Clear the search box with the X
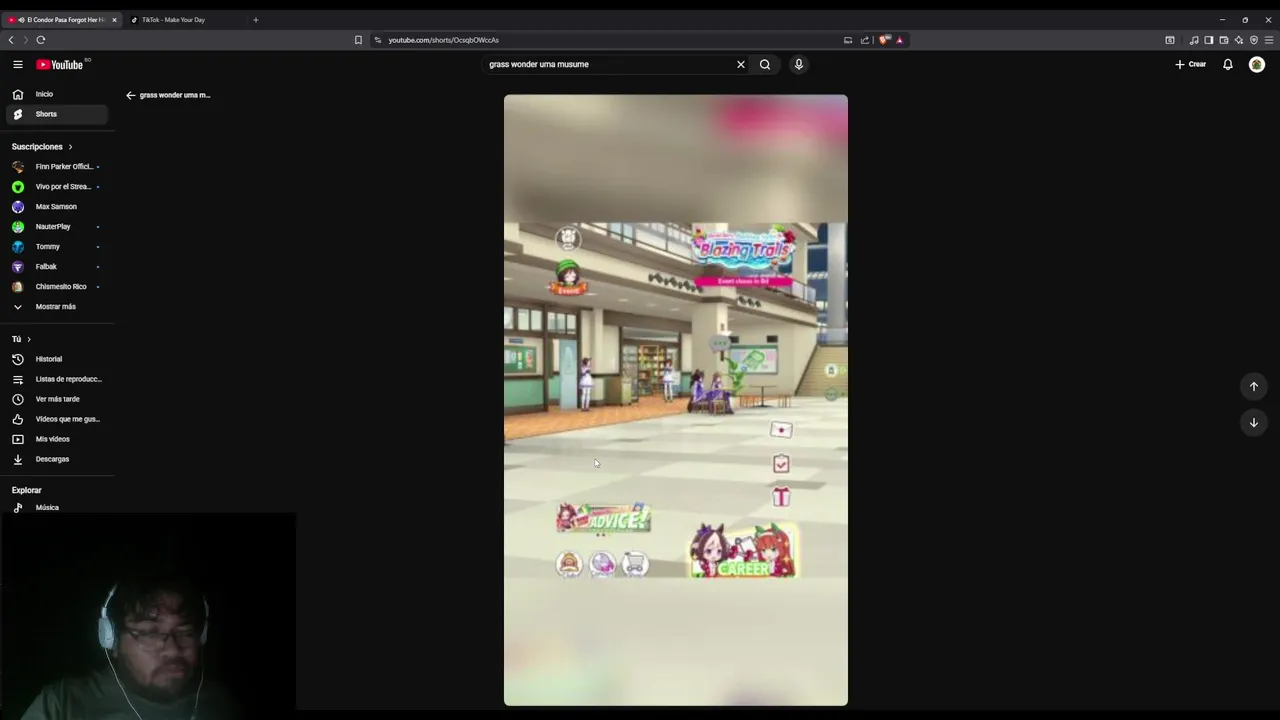The image size is (1280, 720). (741, 64)
